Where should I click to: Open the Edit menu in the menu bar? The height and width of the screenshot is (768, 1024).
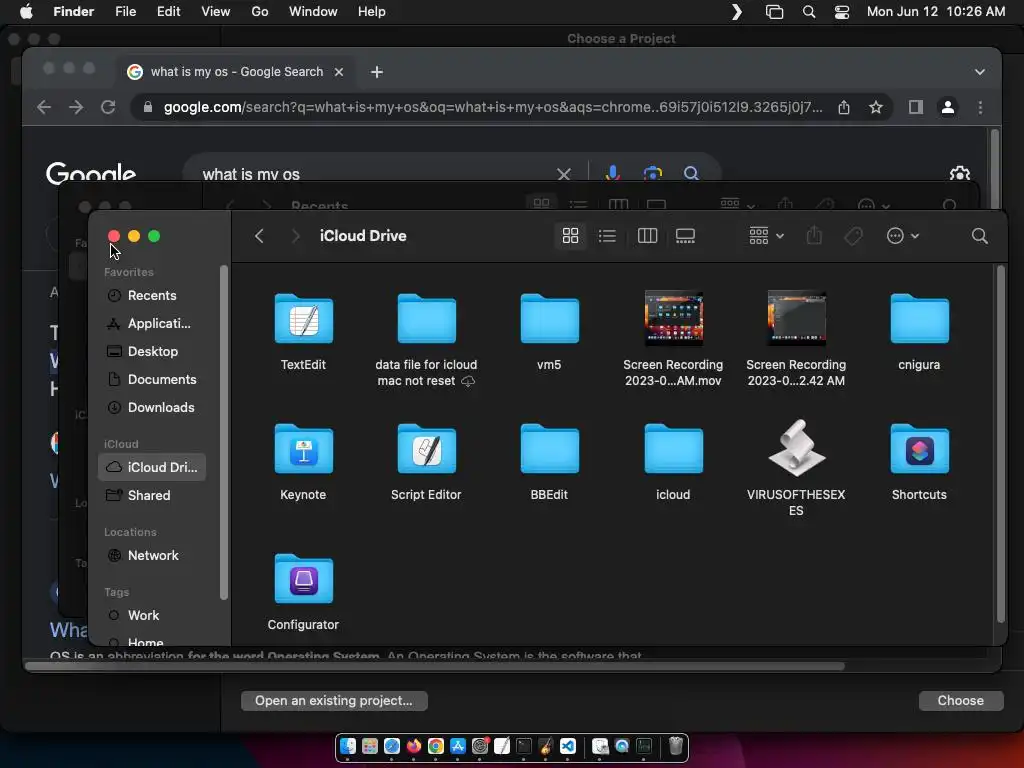pos(168,12)
